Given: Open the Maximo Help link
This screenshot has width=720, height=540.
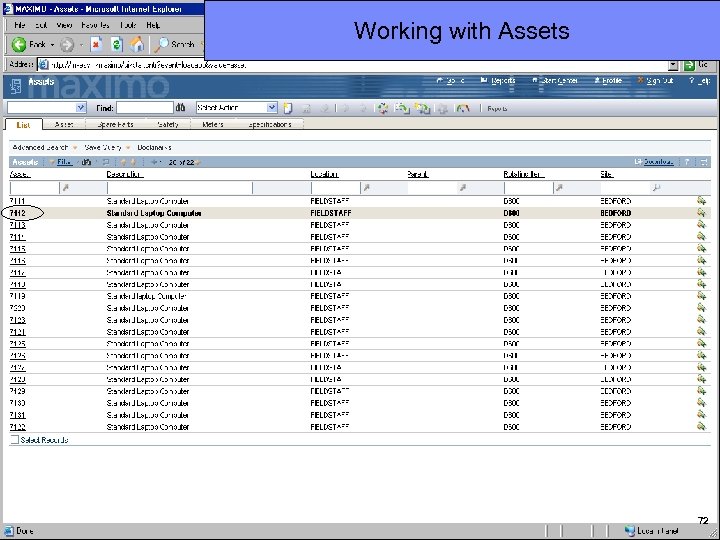Looking at the screenshot, I should [x=700, y=81].
